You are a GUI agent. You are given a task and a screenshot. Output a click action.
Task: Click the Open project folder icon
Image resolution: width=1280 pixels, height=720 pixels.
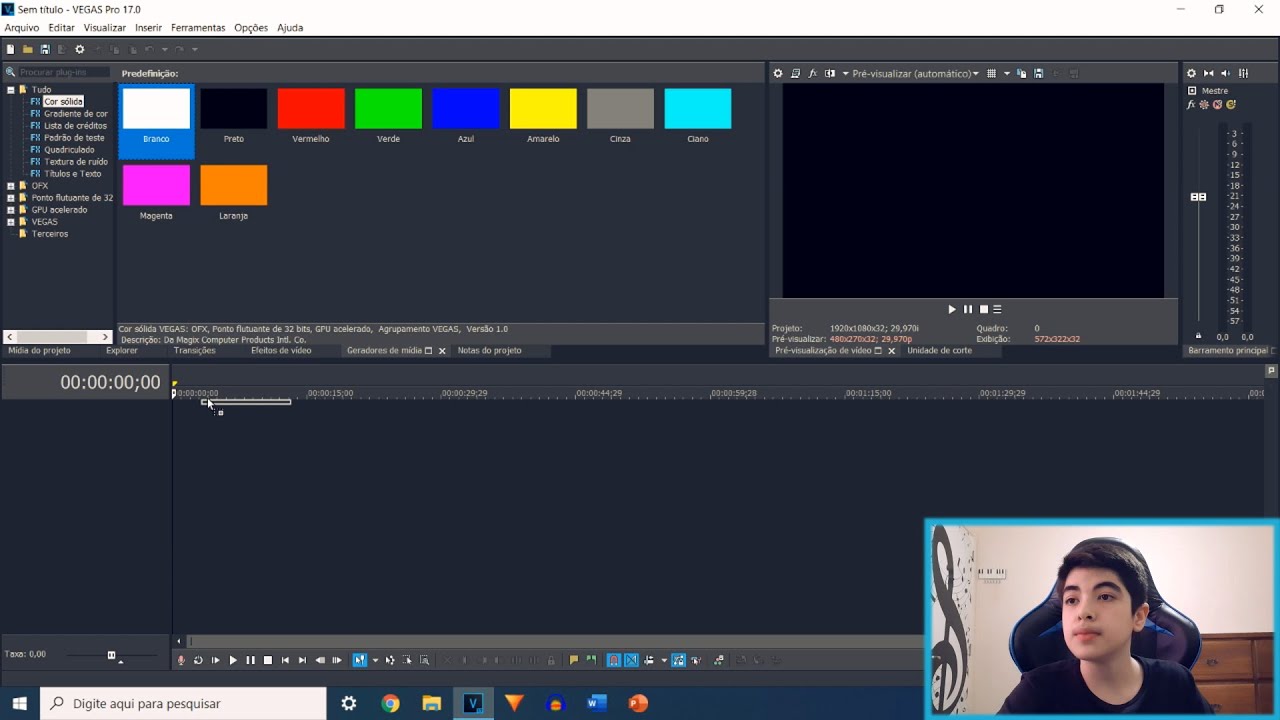27,49
